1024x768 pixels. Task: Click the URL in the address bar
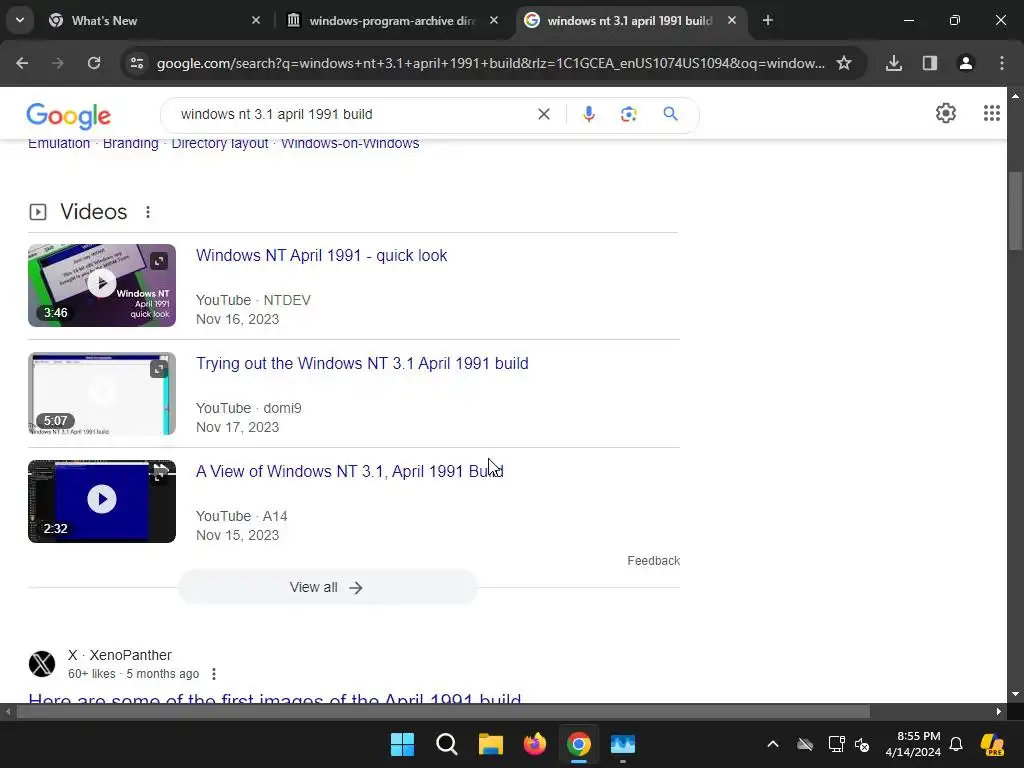490,63
